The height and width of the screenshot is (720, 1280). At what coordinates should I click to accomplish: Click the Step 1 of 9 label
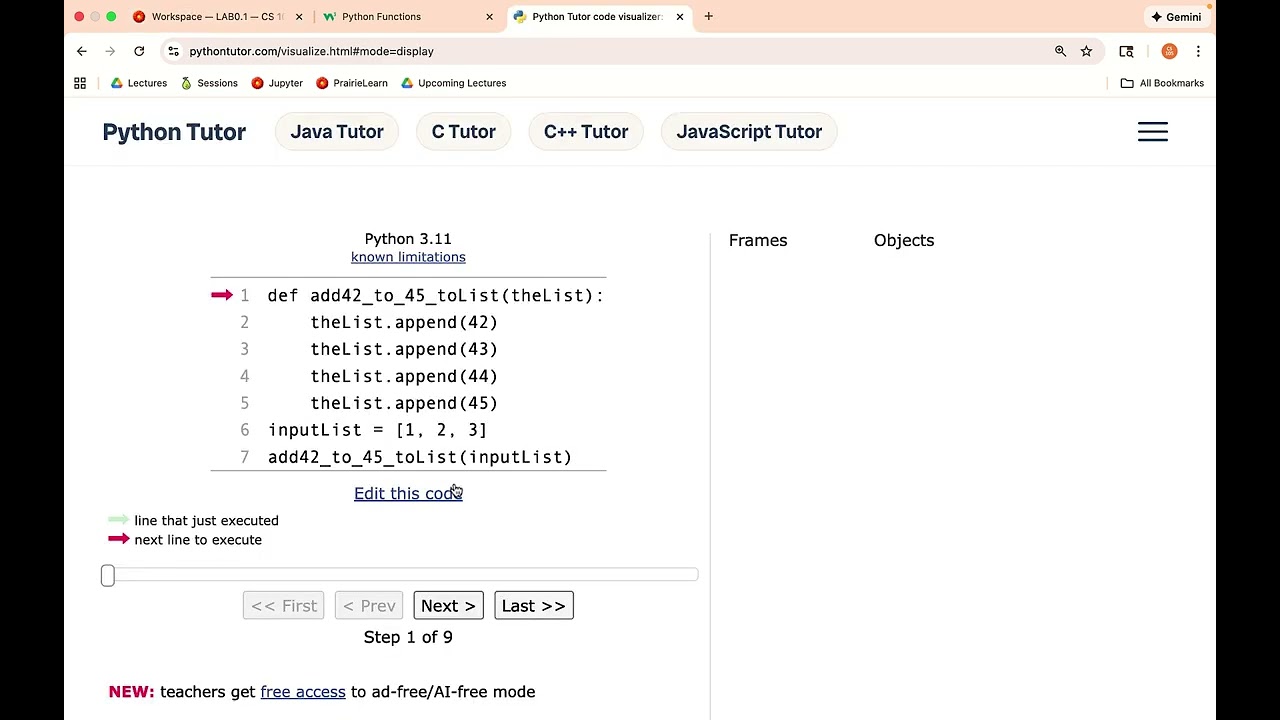point(408,637)
